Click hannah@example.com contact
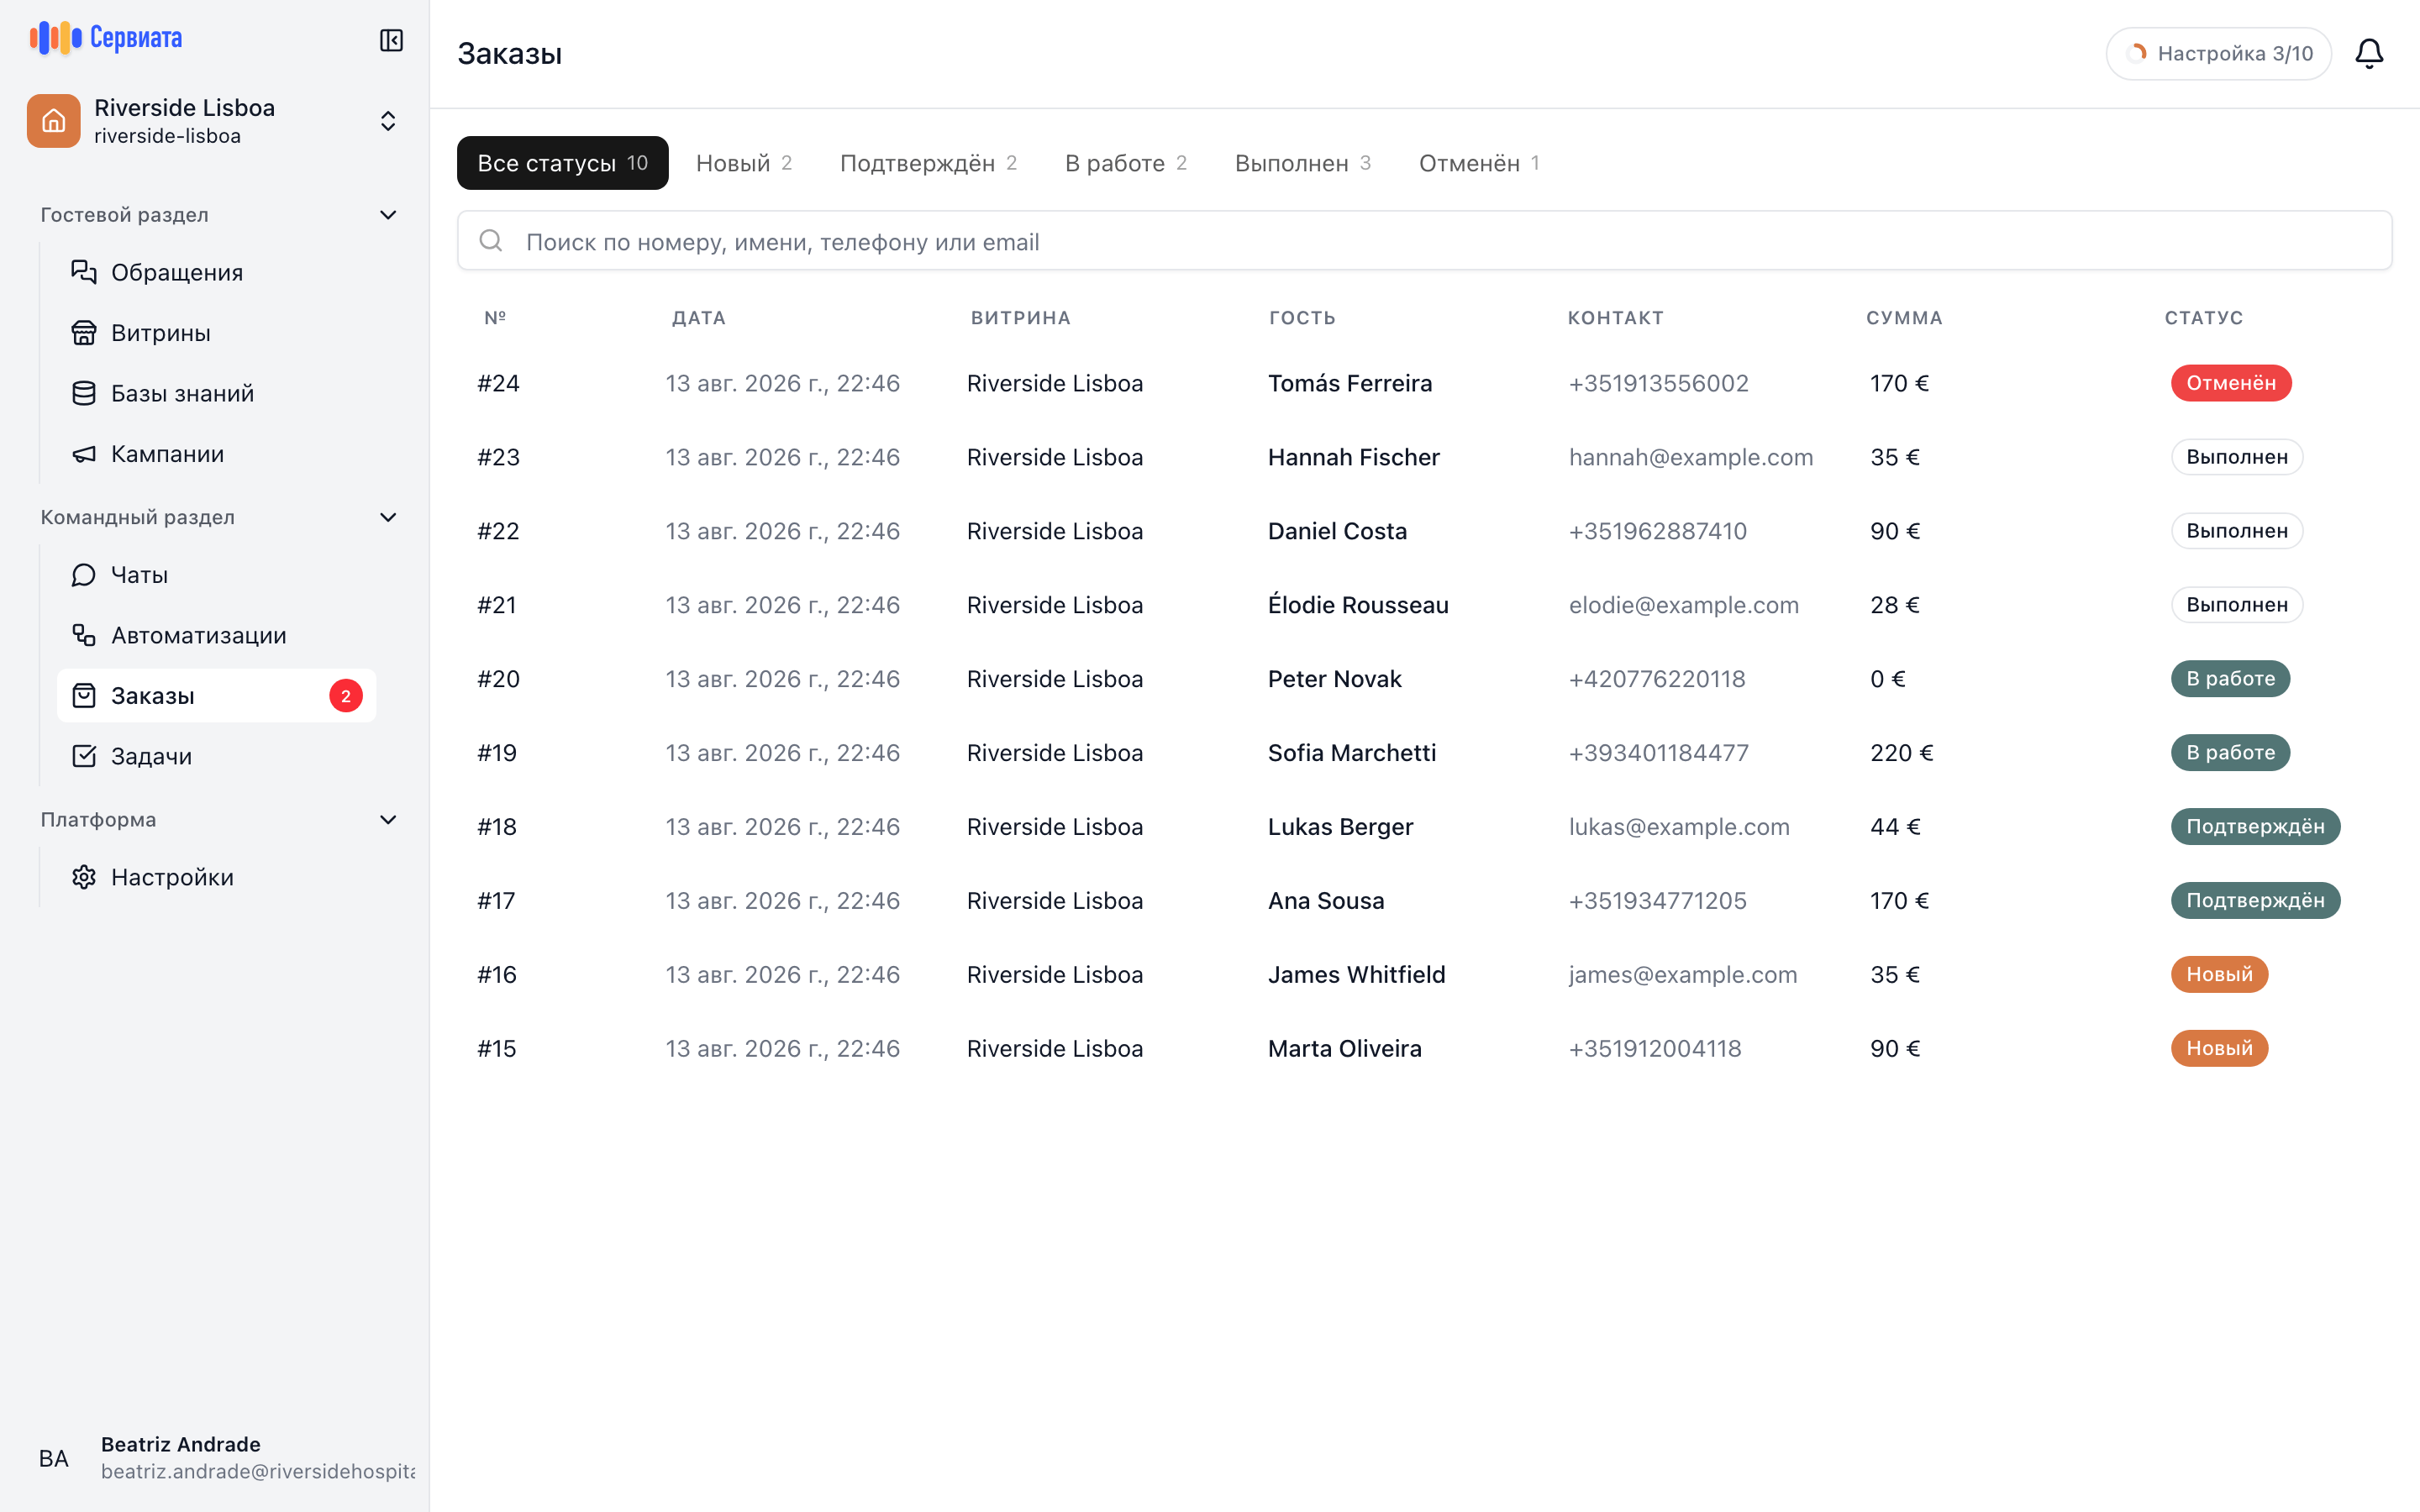 coord(1691,457)
